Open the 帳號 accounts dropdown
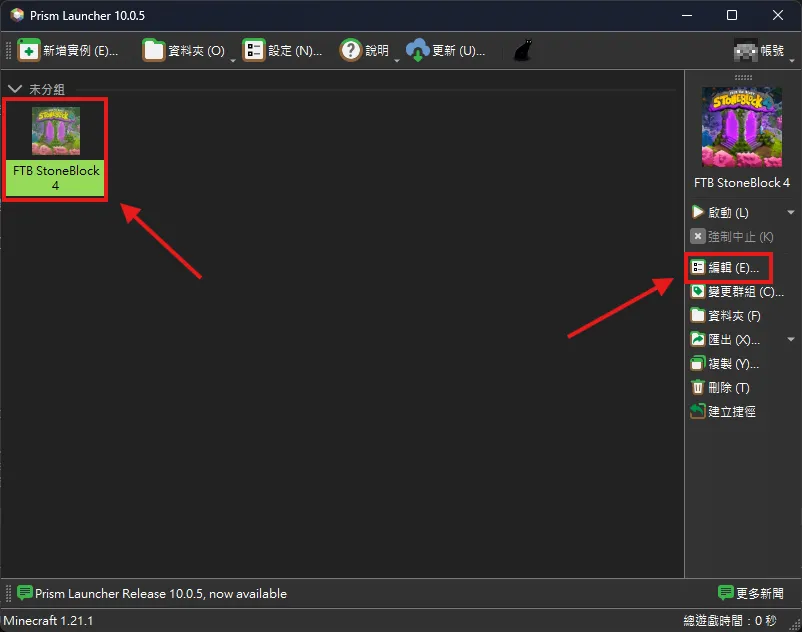The image size is (802, 632). (x=758, y=50)
